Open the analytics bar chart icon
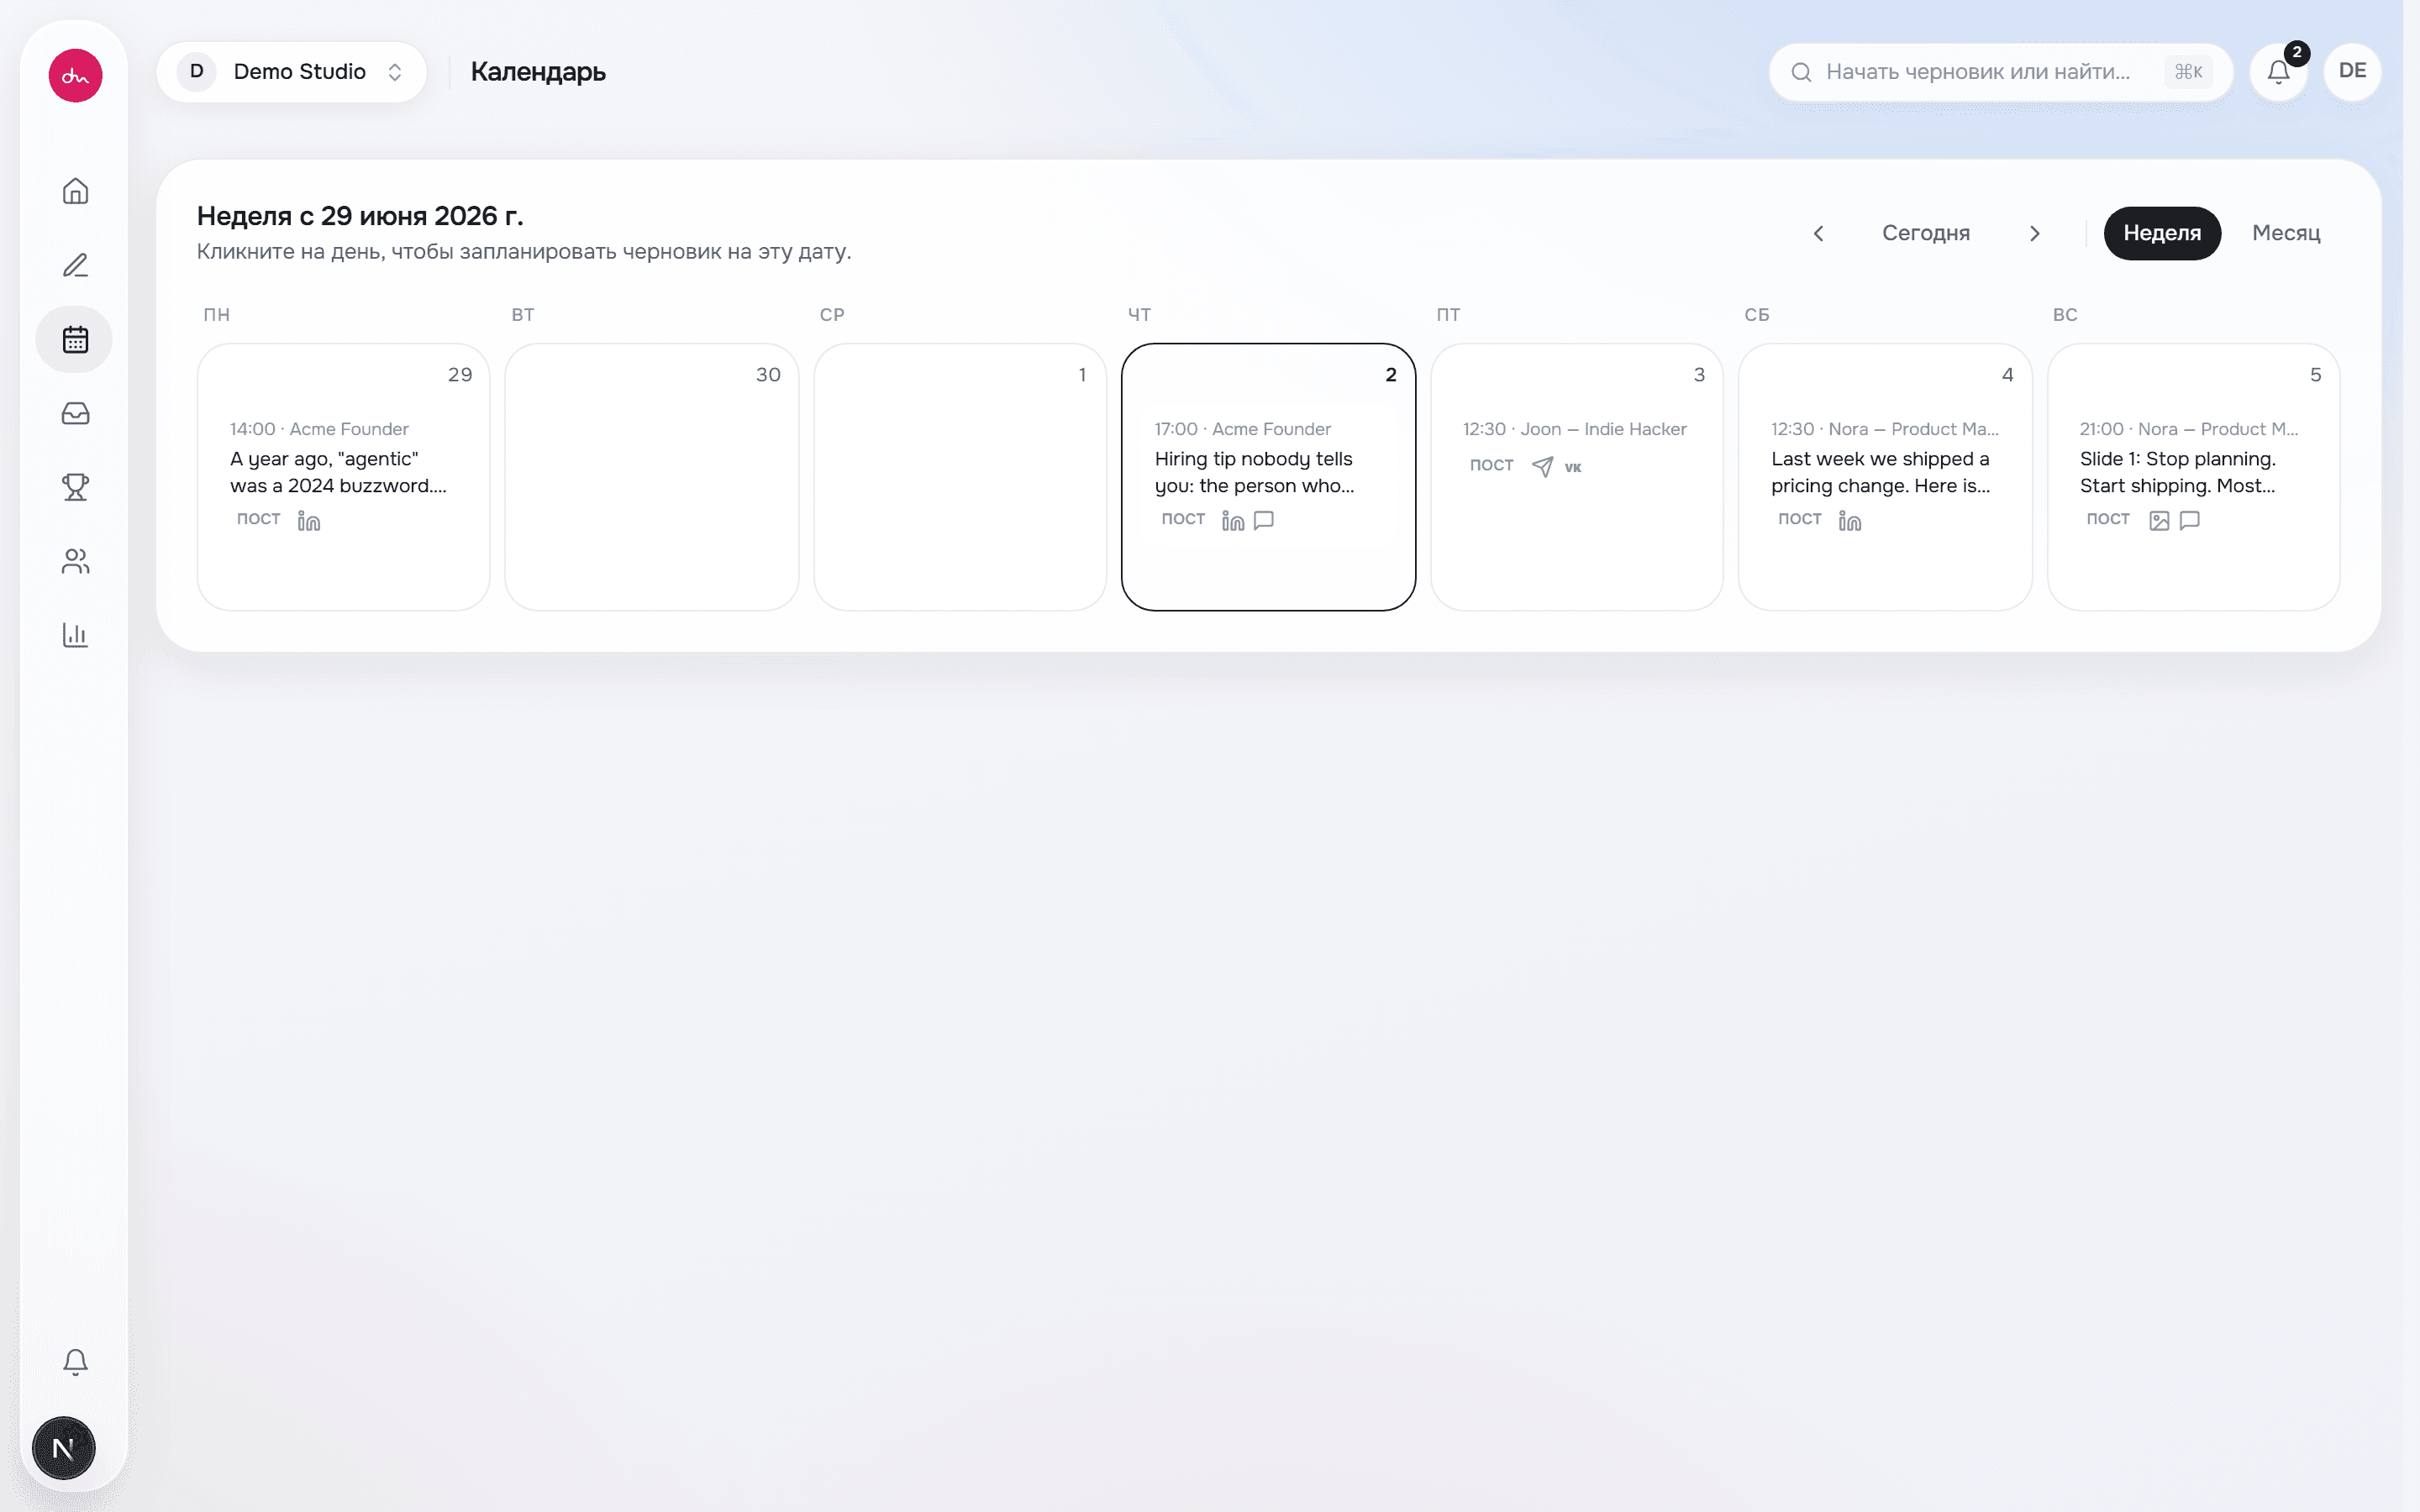This screenshot has height=1512, width=2420. (75, 635)
